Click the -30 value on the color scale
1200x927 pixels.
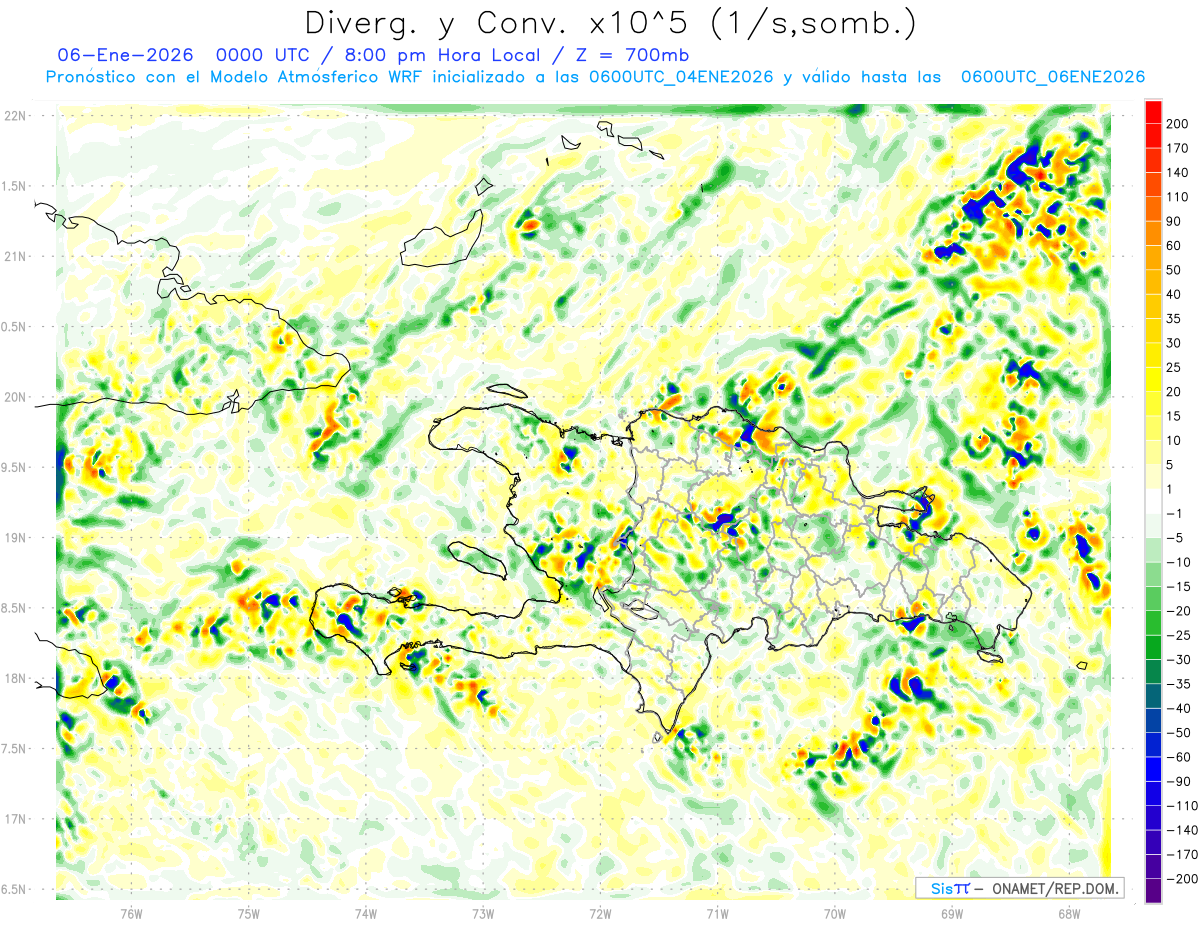coord(1177,660)
